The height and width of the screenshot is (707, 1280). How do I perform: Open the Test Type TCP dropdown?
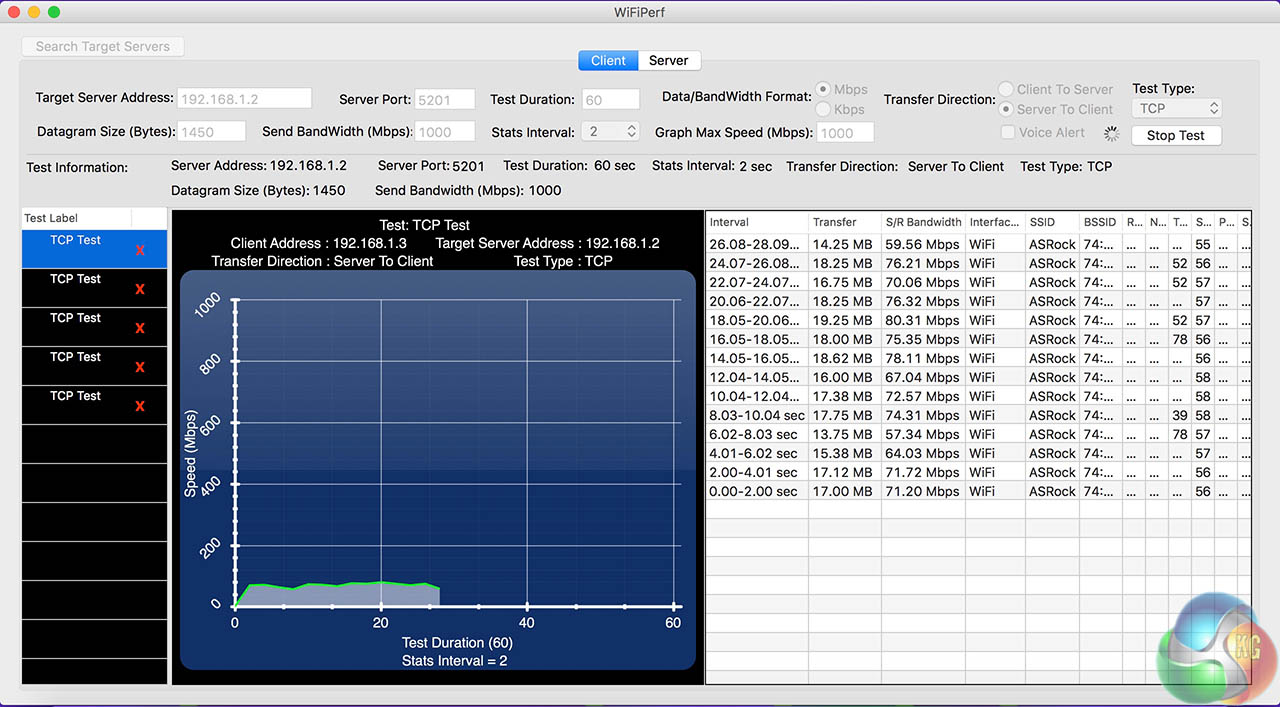tap(1177, 108)
